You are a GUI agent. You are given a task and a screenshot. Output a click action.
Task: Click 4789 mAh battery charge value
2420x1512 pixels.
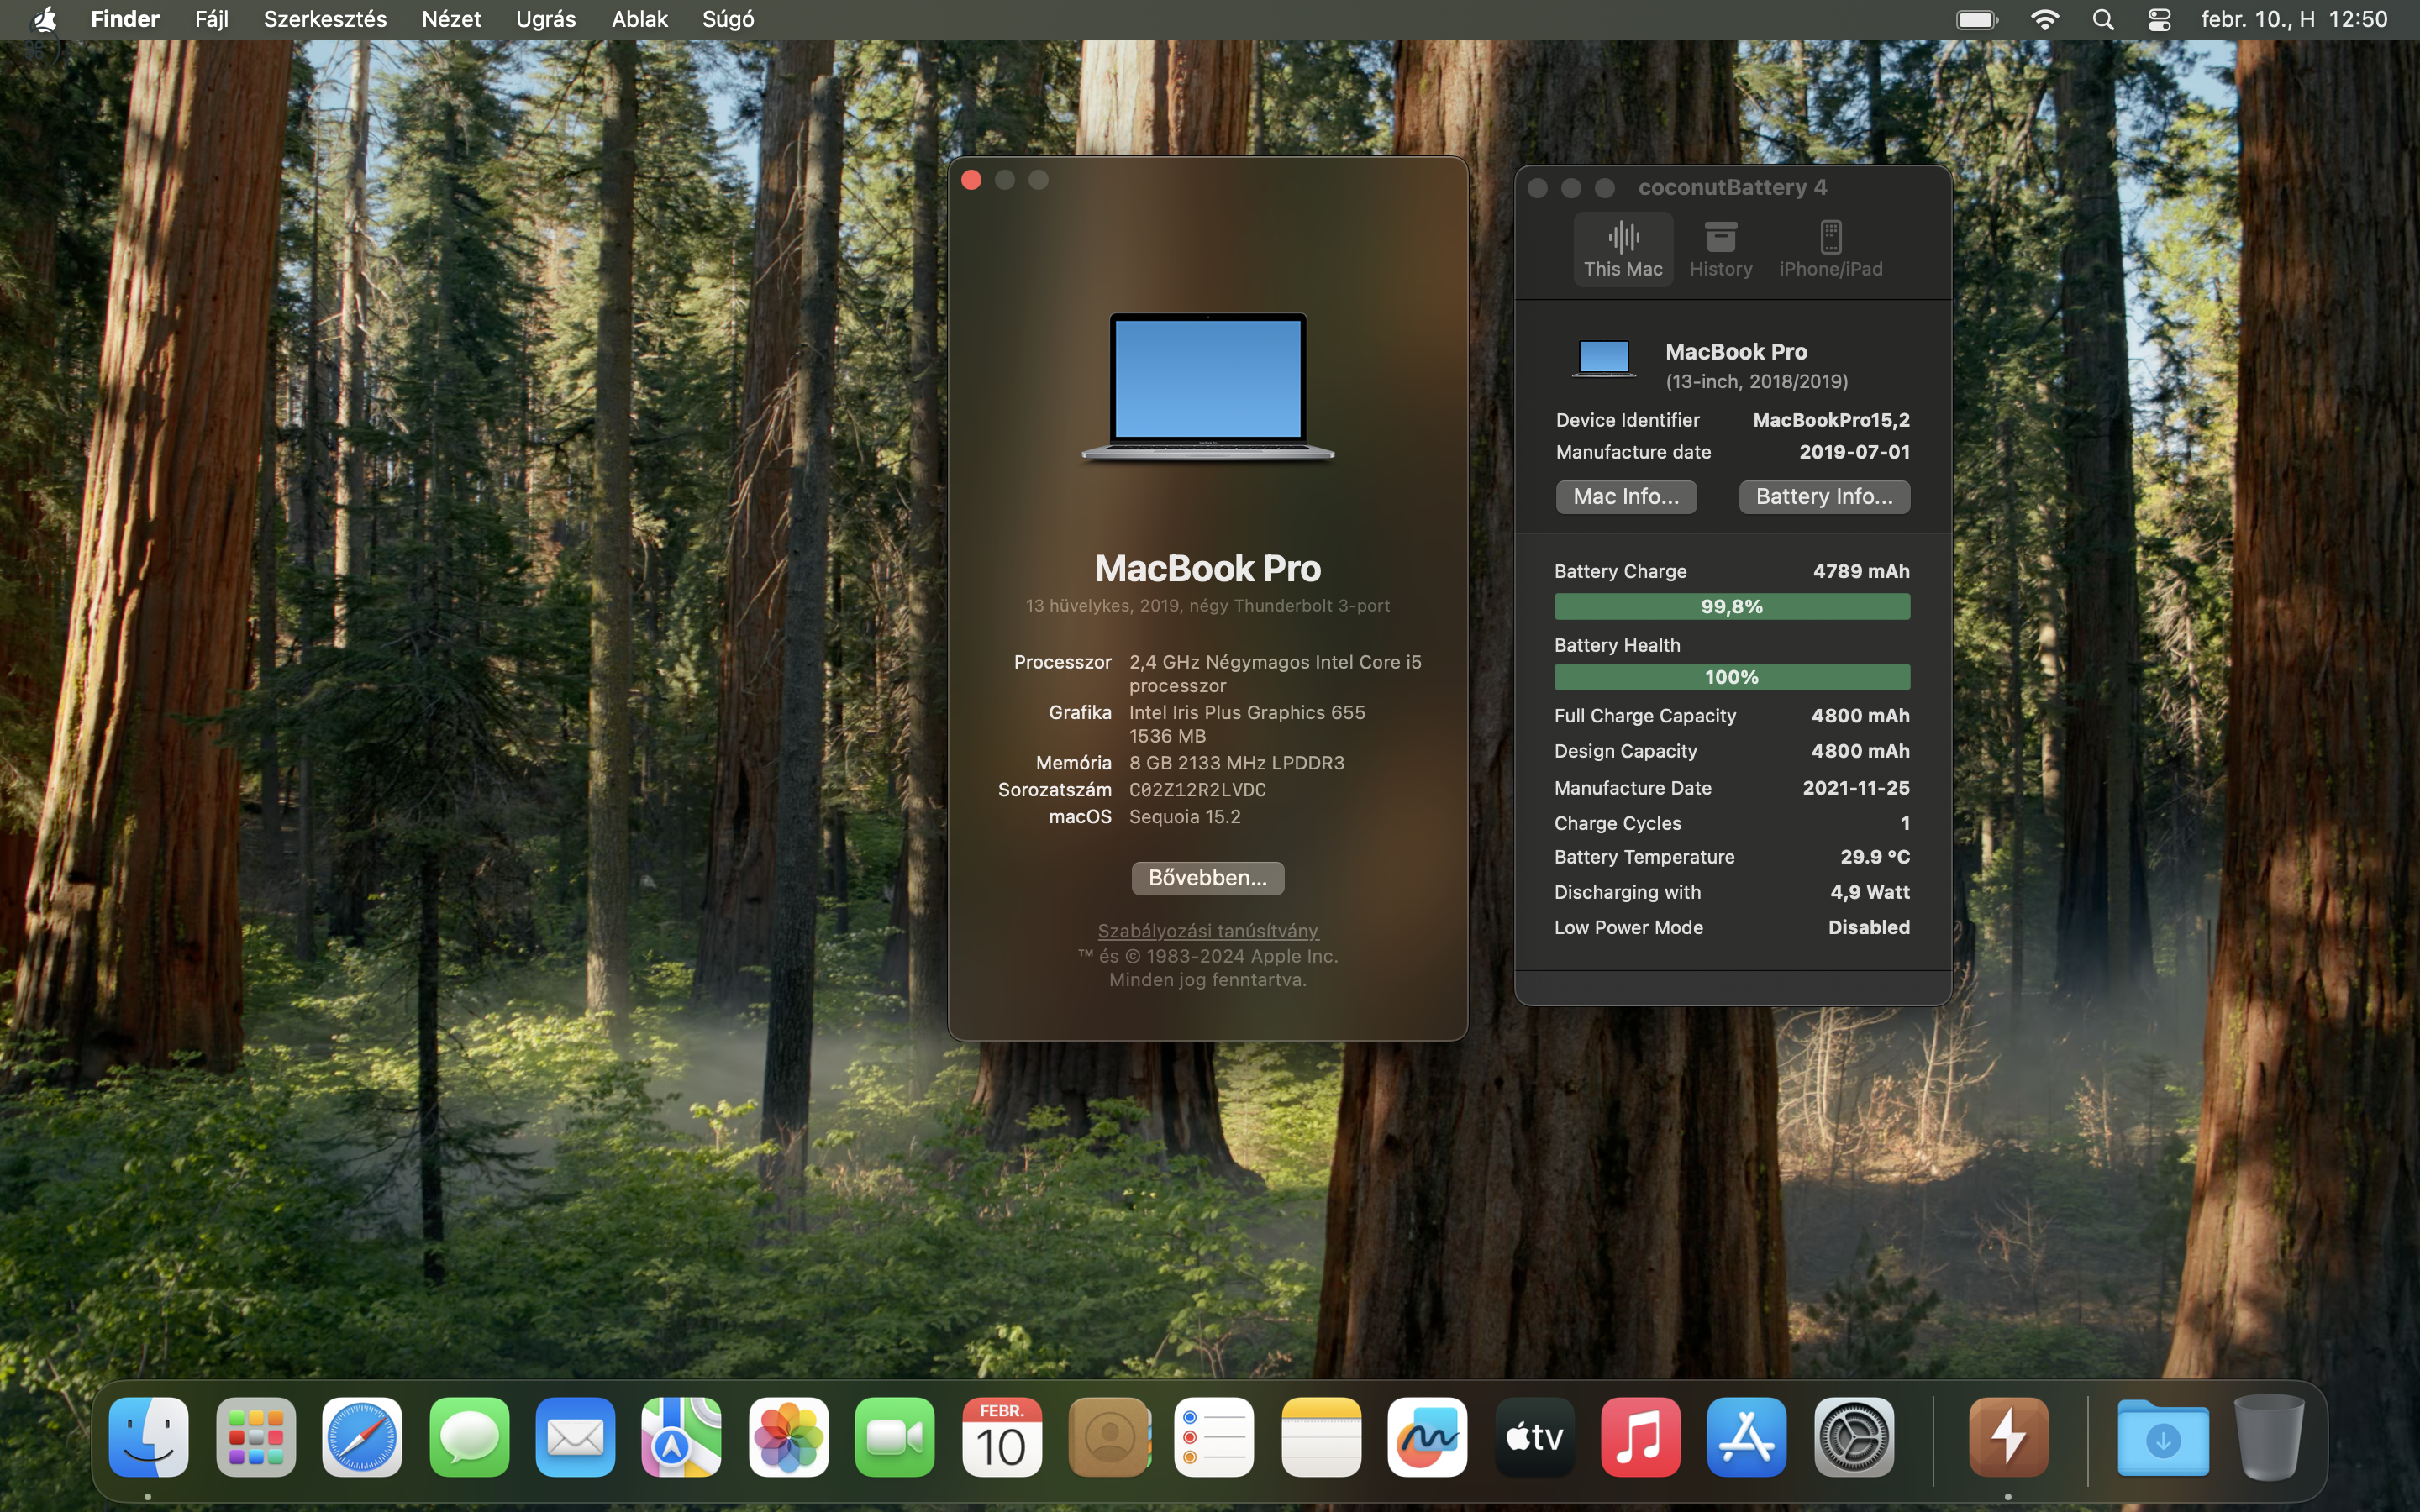click(x=1861, y=571)
